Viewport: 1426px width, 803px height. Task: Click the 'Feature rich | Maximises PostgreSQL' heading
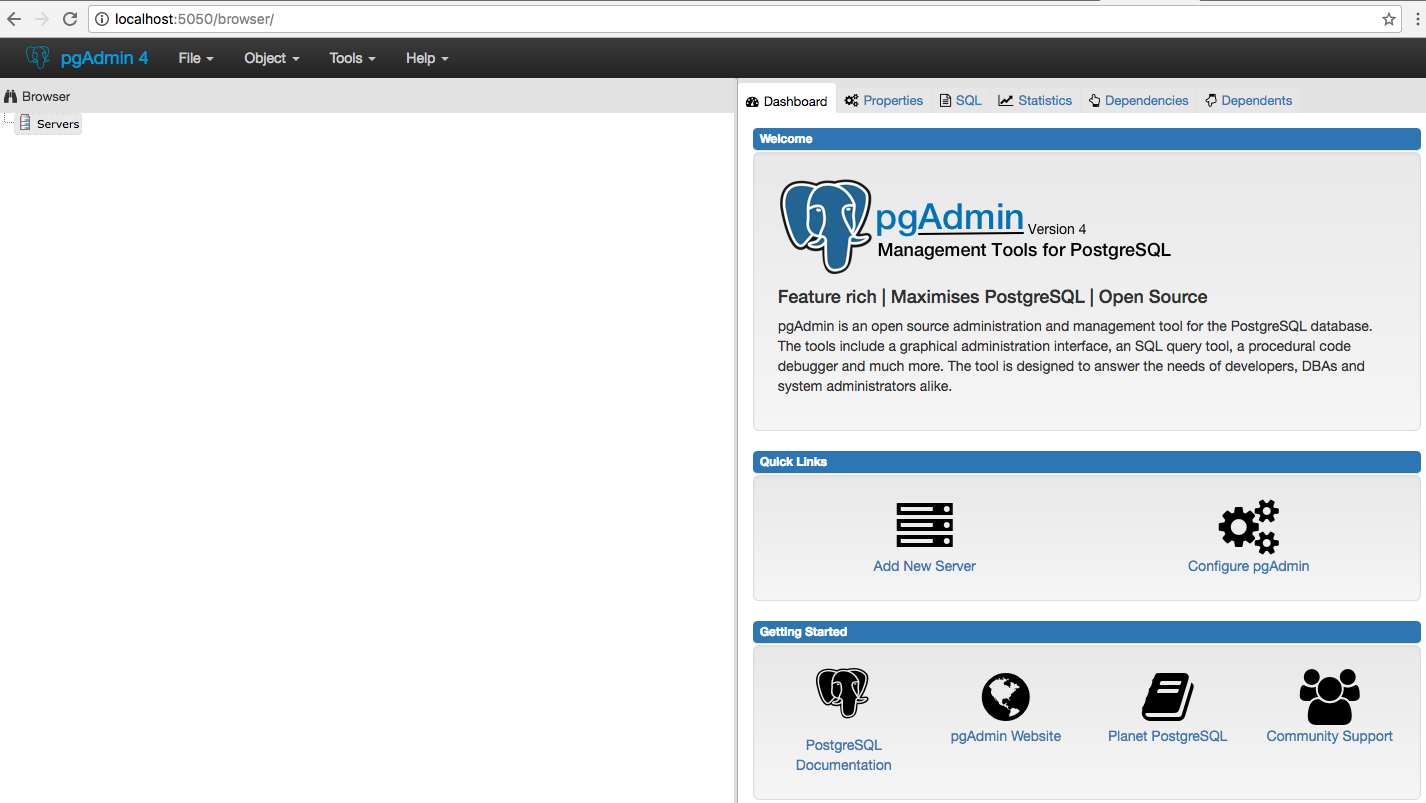(x=992, y=297)
